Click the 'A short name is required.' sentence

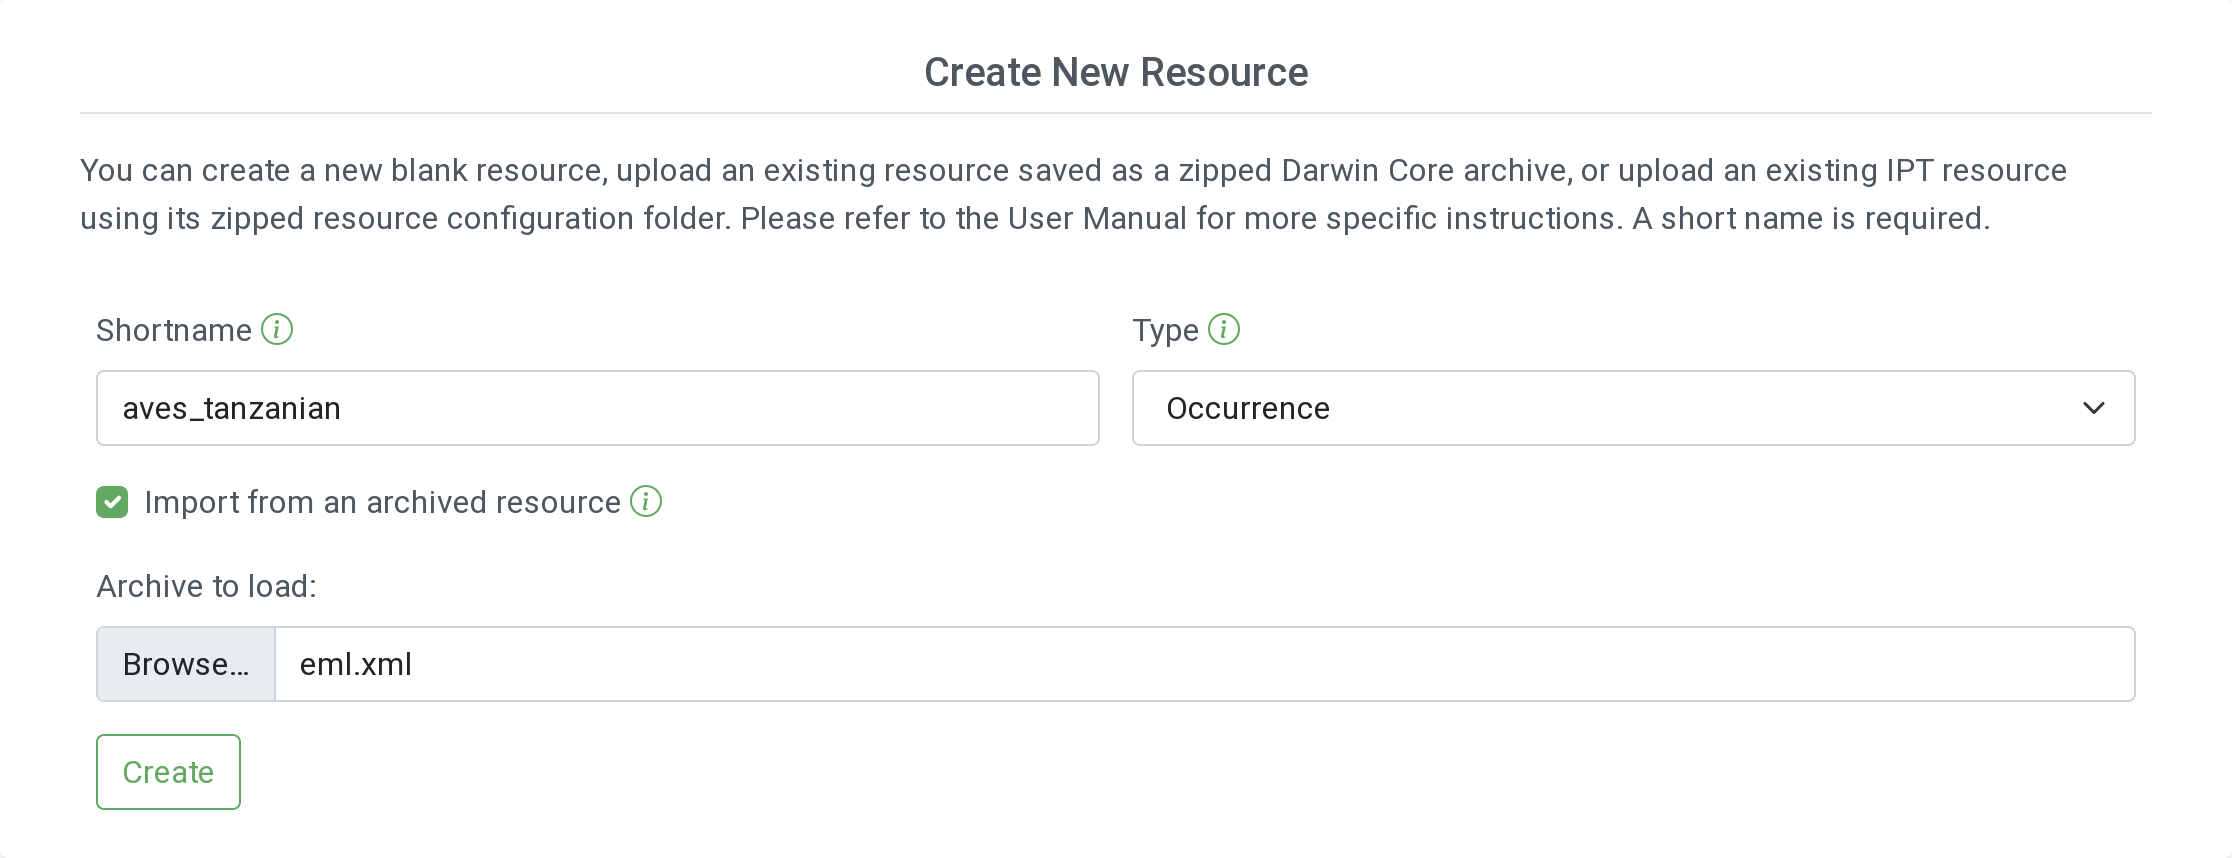coord(1810,218)
